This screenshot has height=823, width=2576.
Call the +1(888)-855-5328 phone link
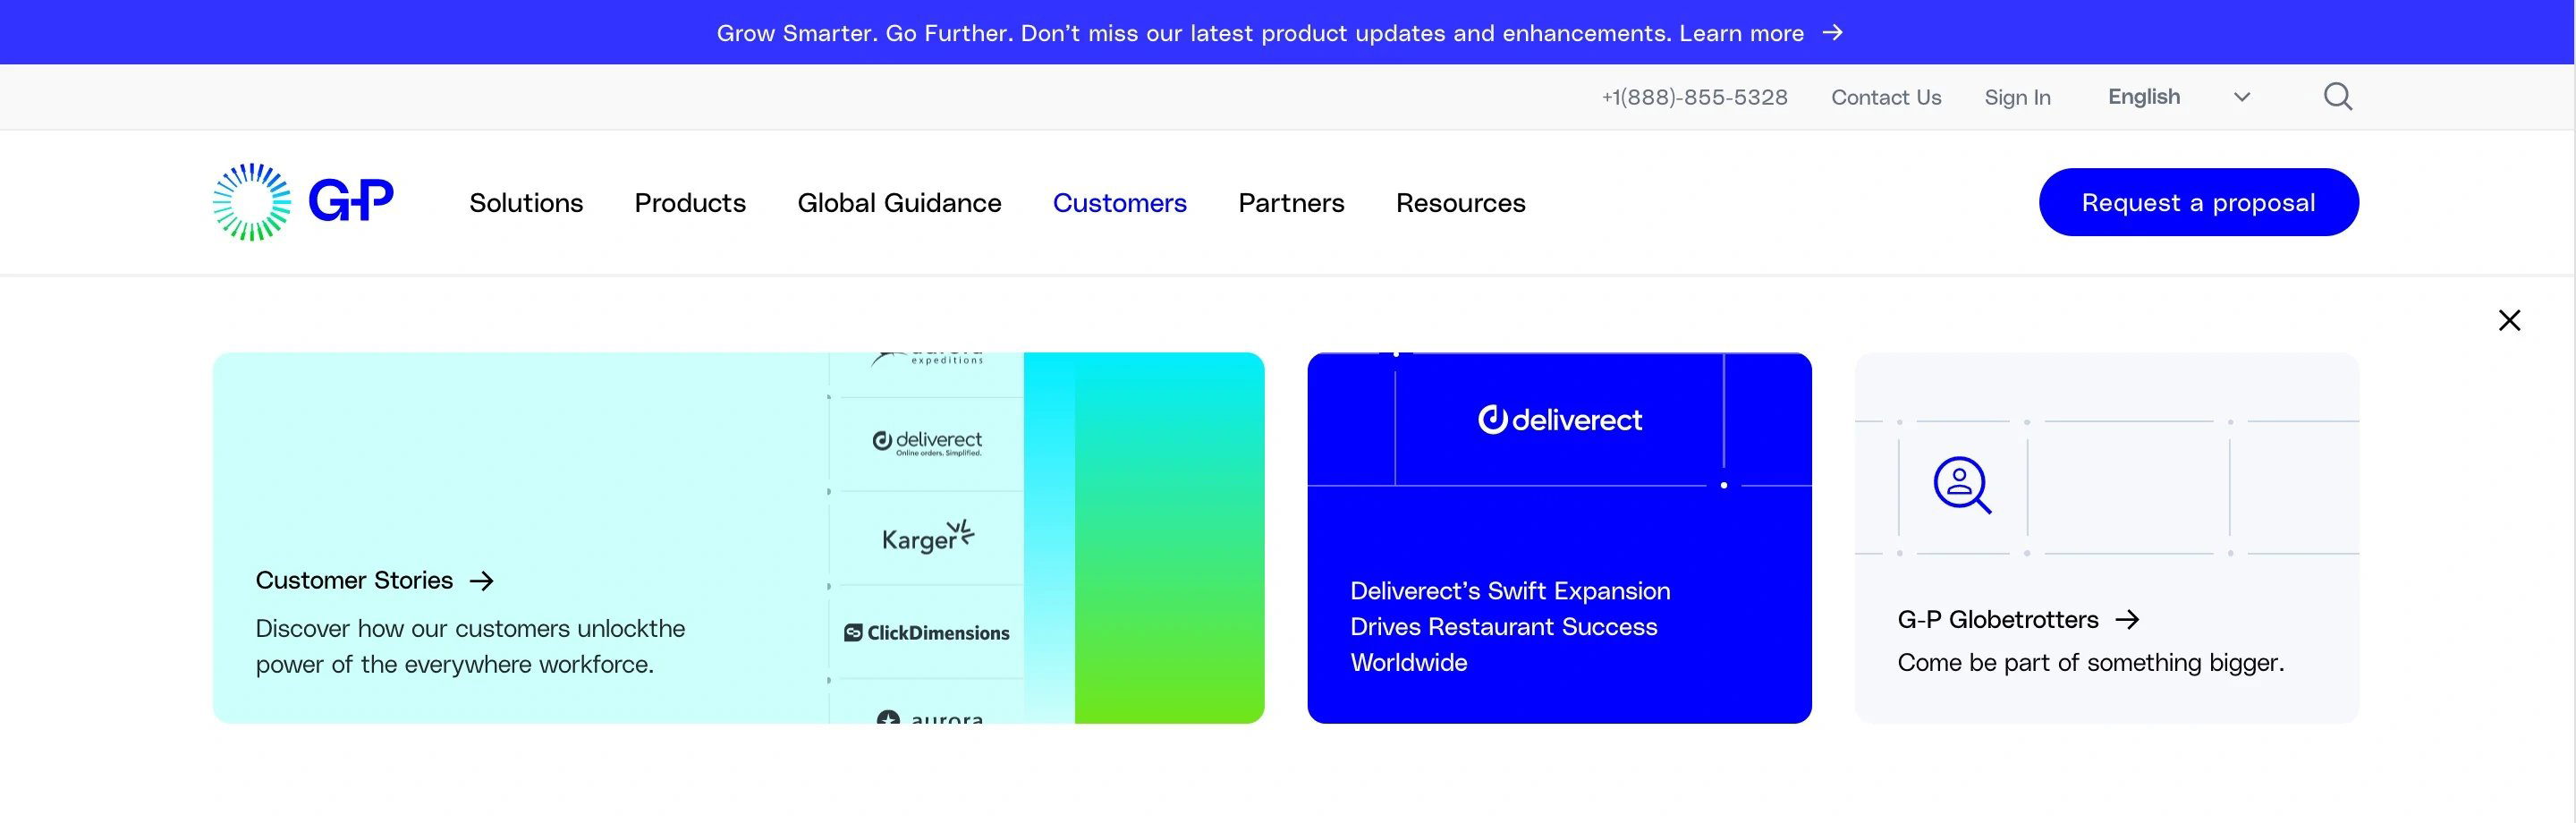pos(1694,97)
